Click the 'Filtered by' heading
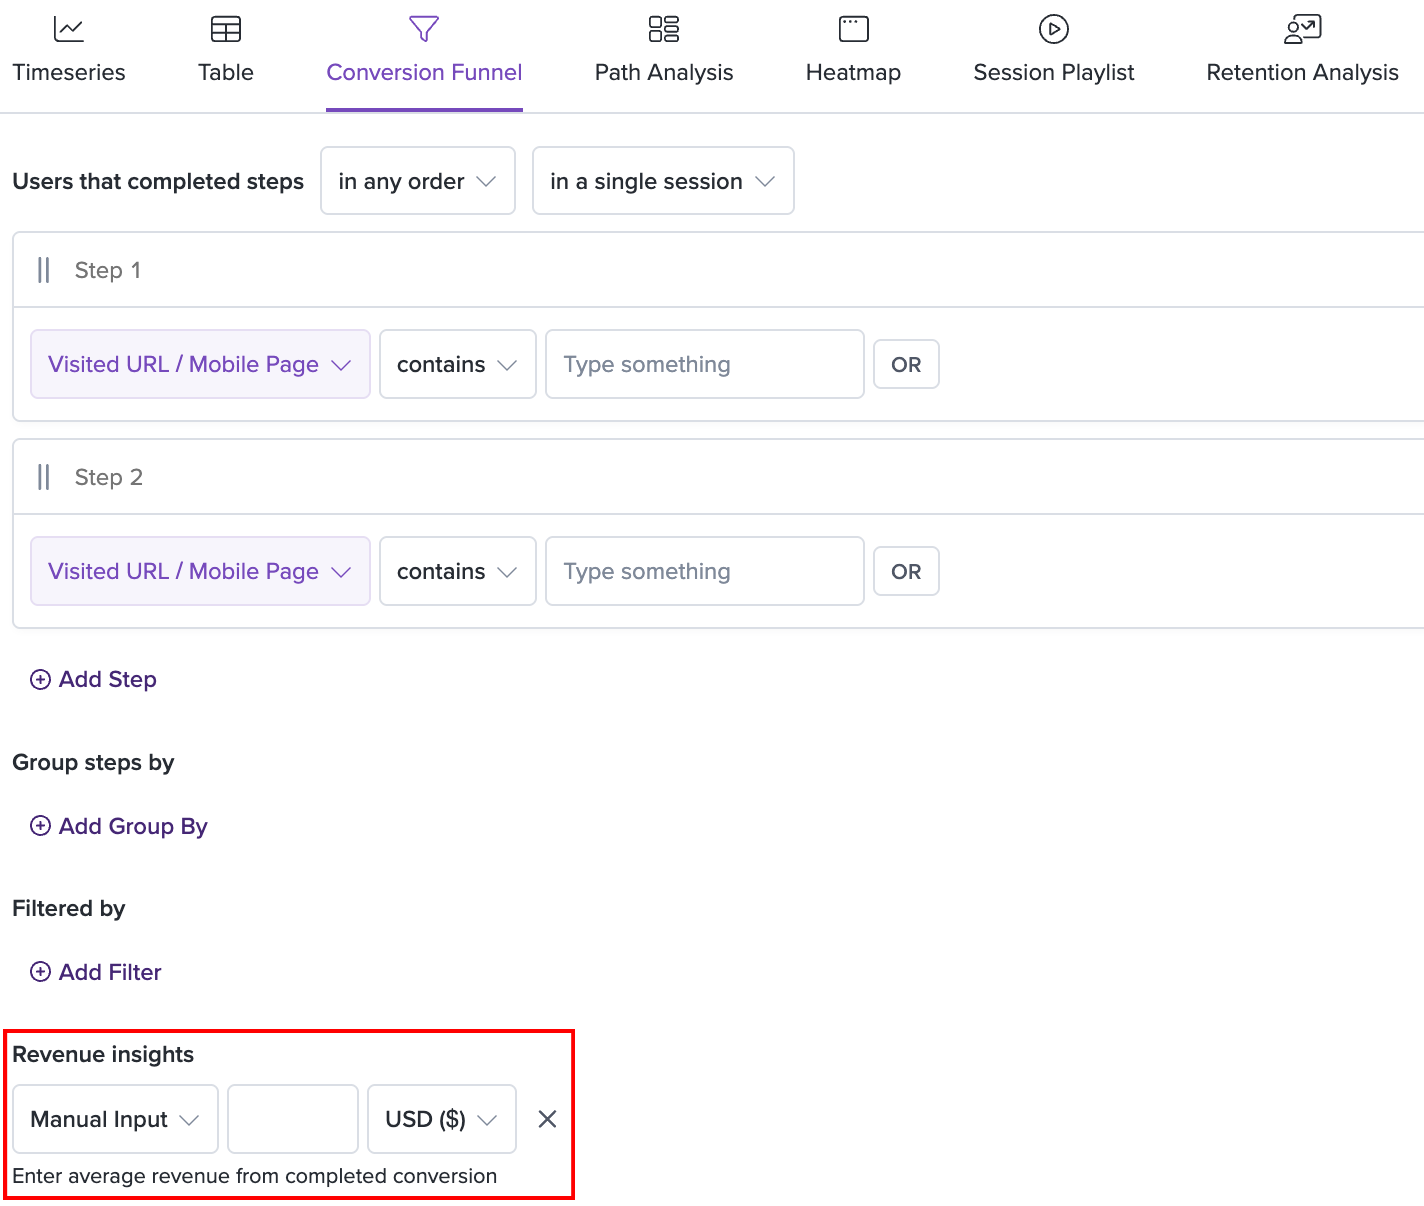 click(69, 908)
